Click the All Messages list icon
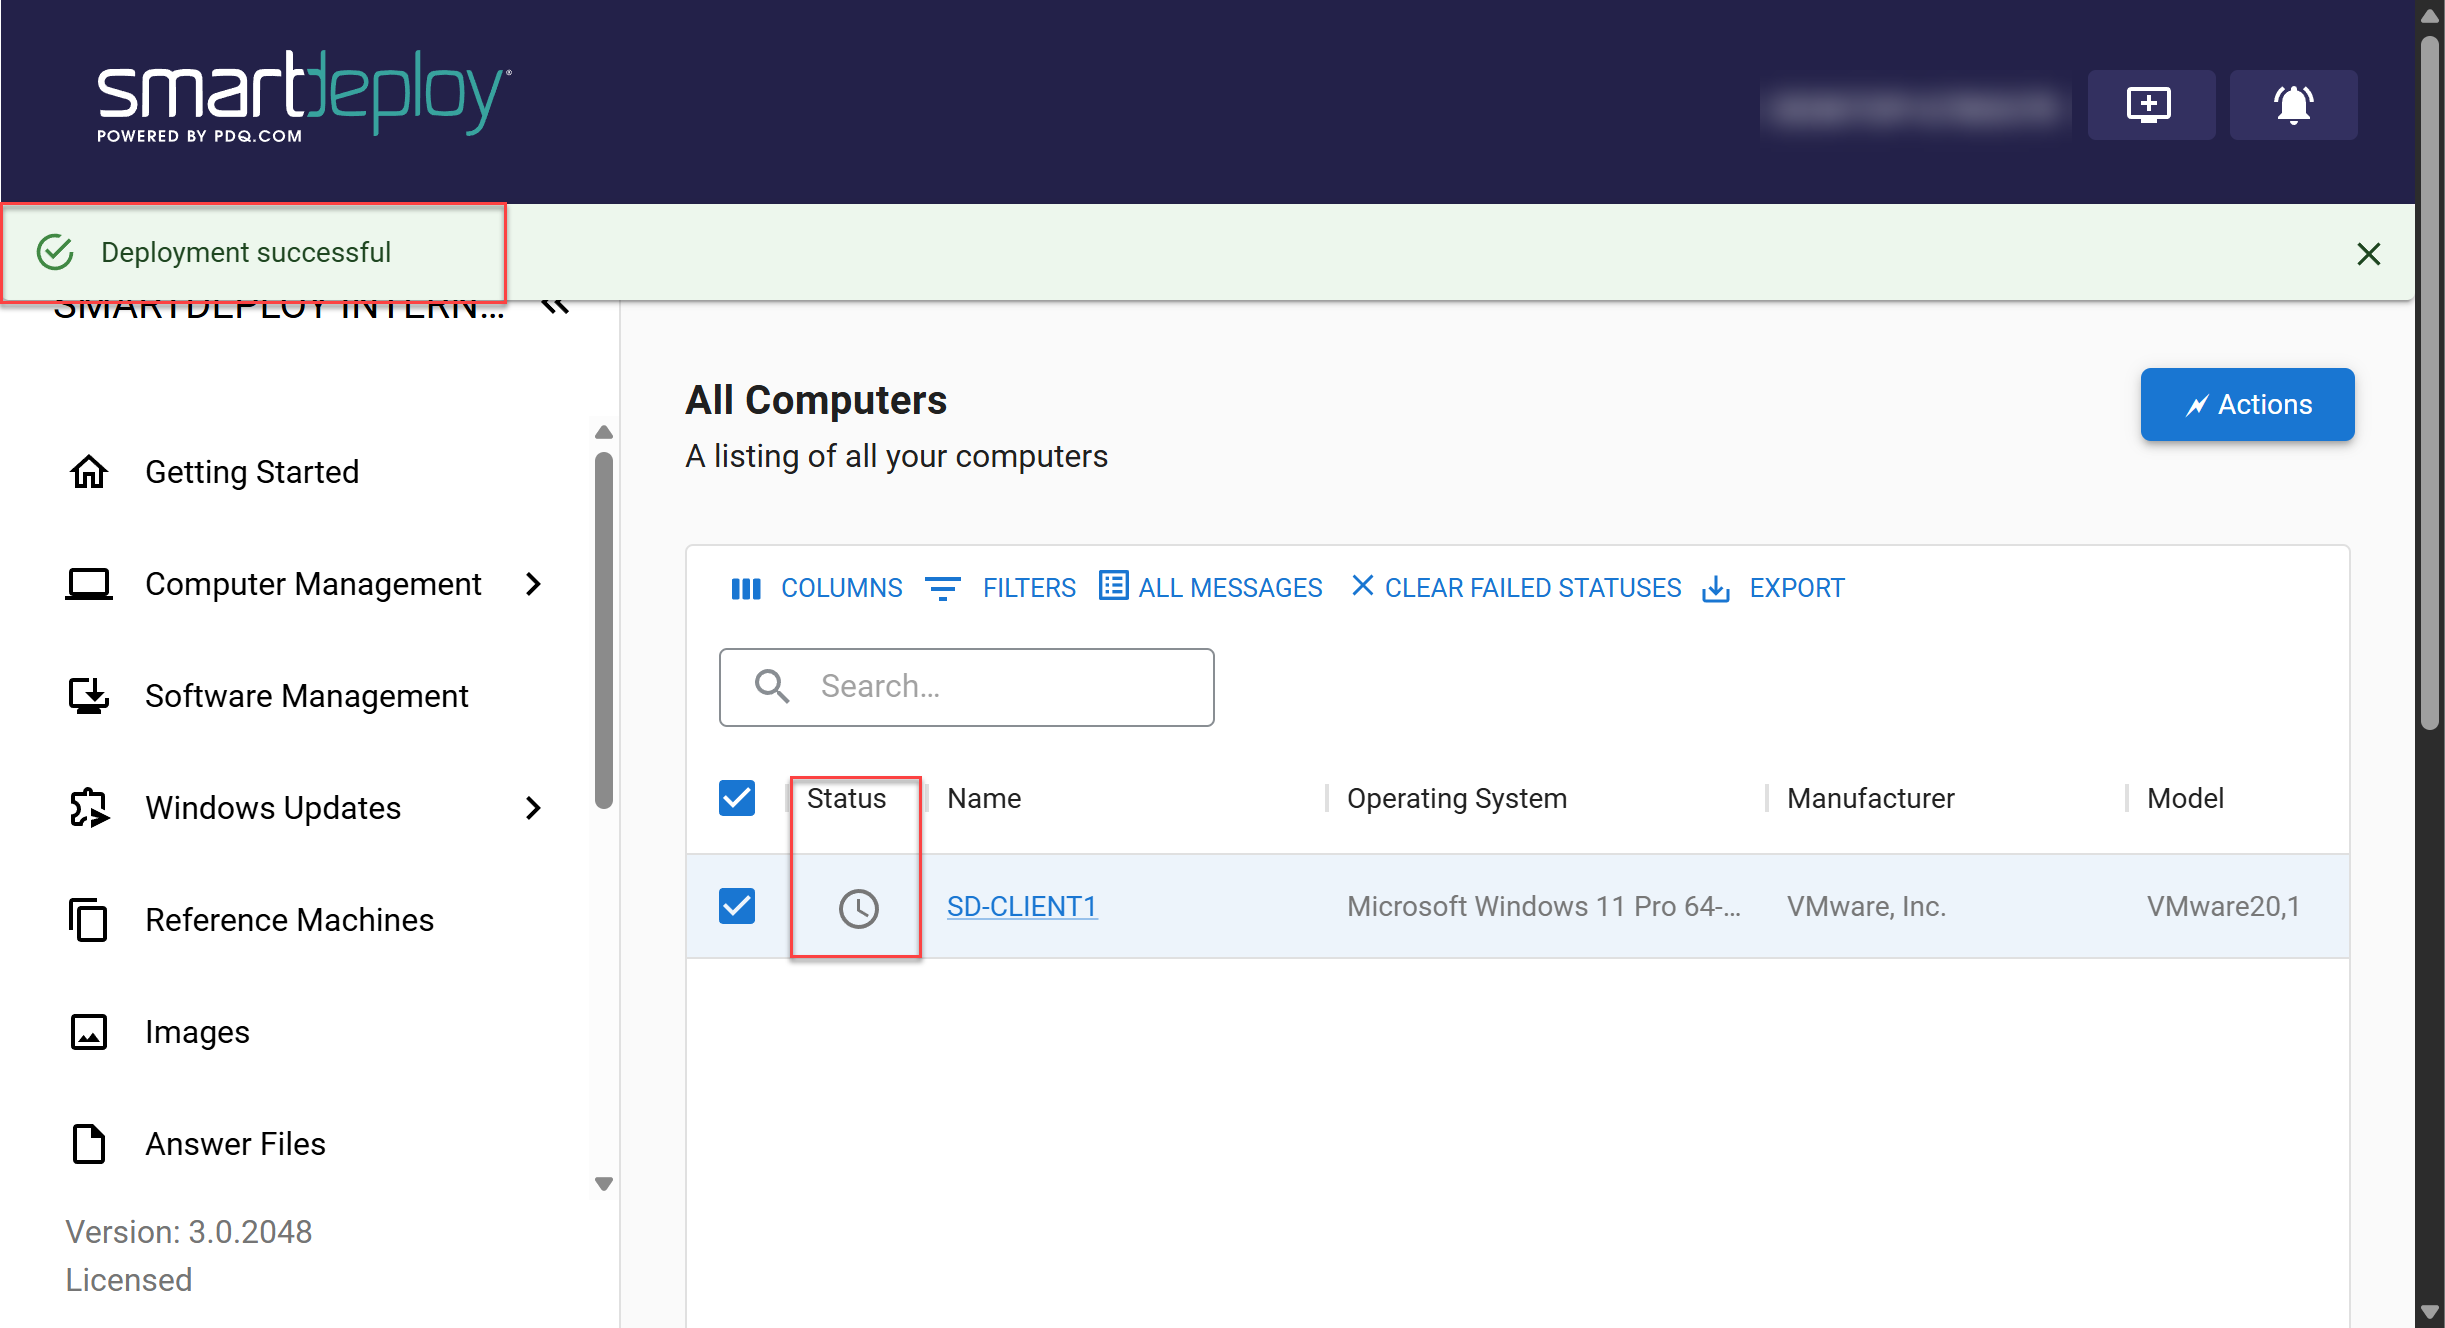This screenshot has height=1328, width=2445. (1113, 586)
